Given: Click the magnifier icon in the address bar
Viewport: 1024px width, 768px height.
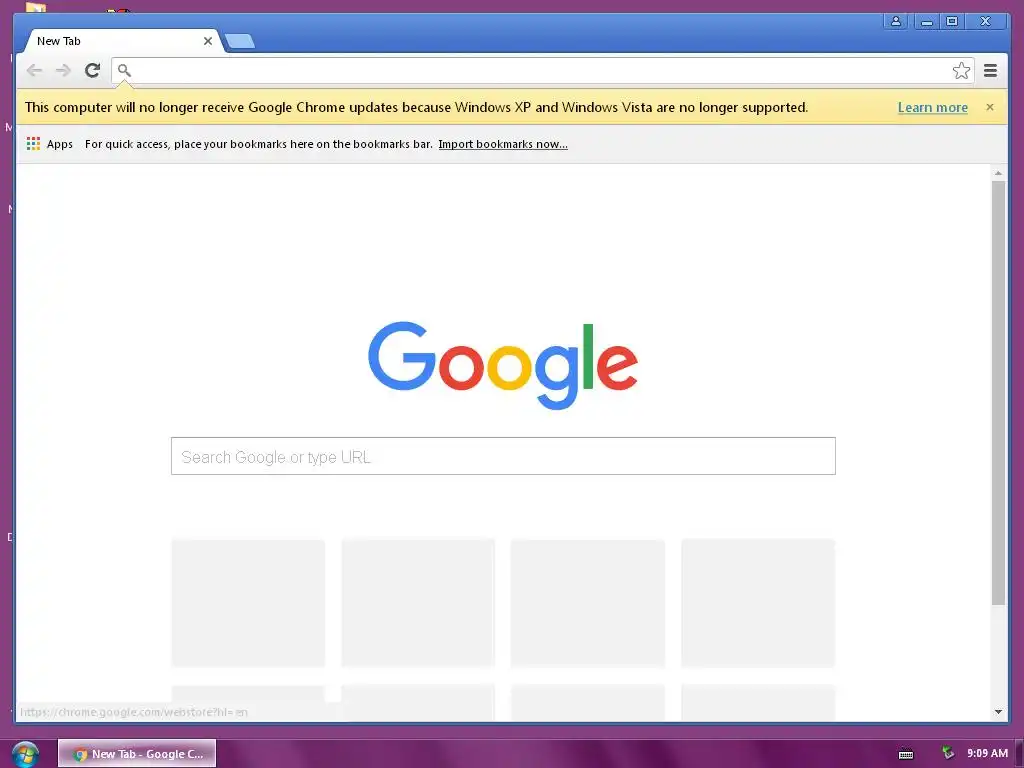Looking at the screenshot, I should click(124, 70).
